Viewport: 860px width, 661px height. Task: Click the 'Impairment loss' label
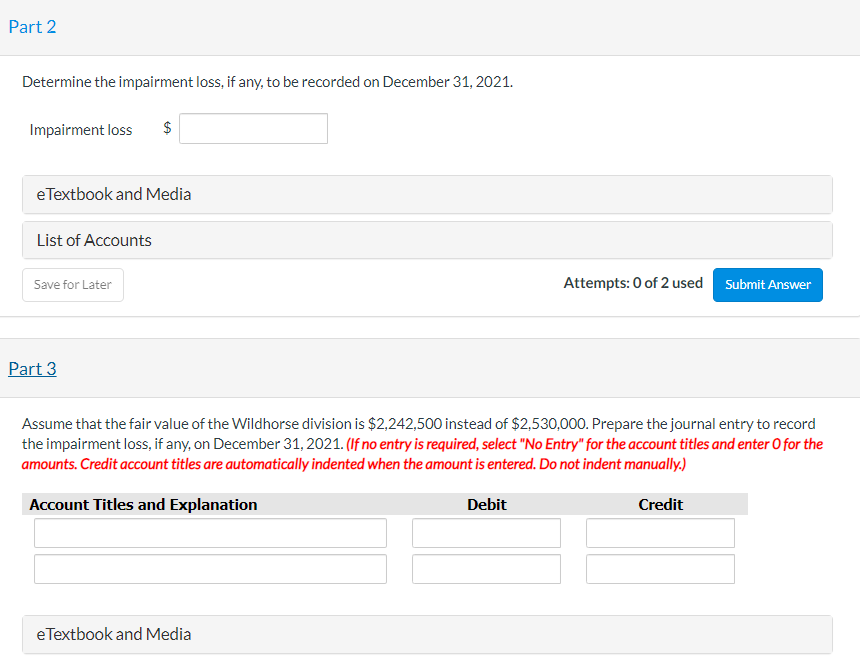point(81,130)
